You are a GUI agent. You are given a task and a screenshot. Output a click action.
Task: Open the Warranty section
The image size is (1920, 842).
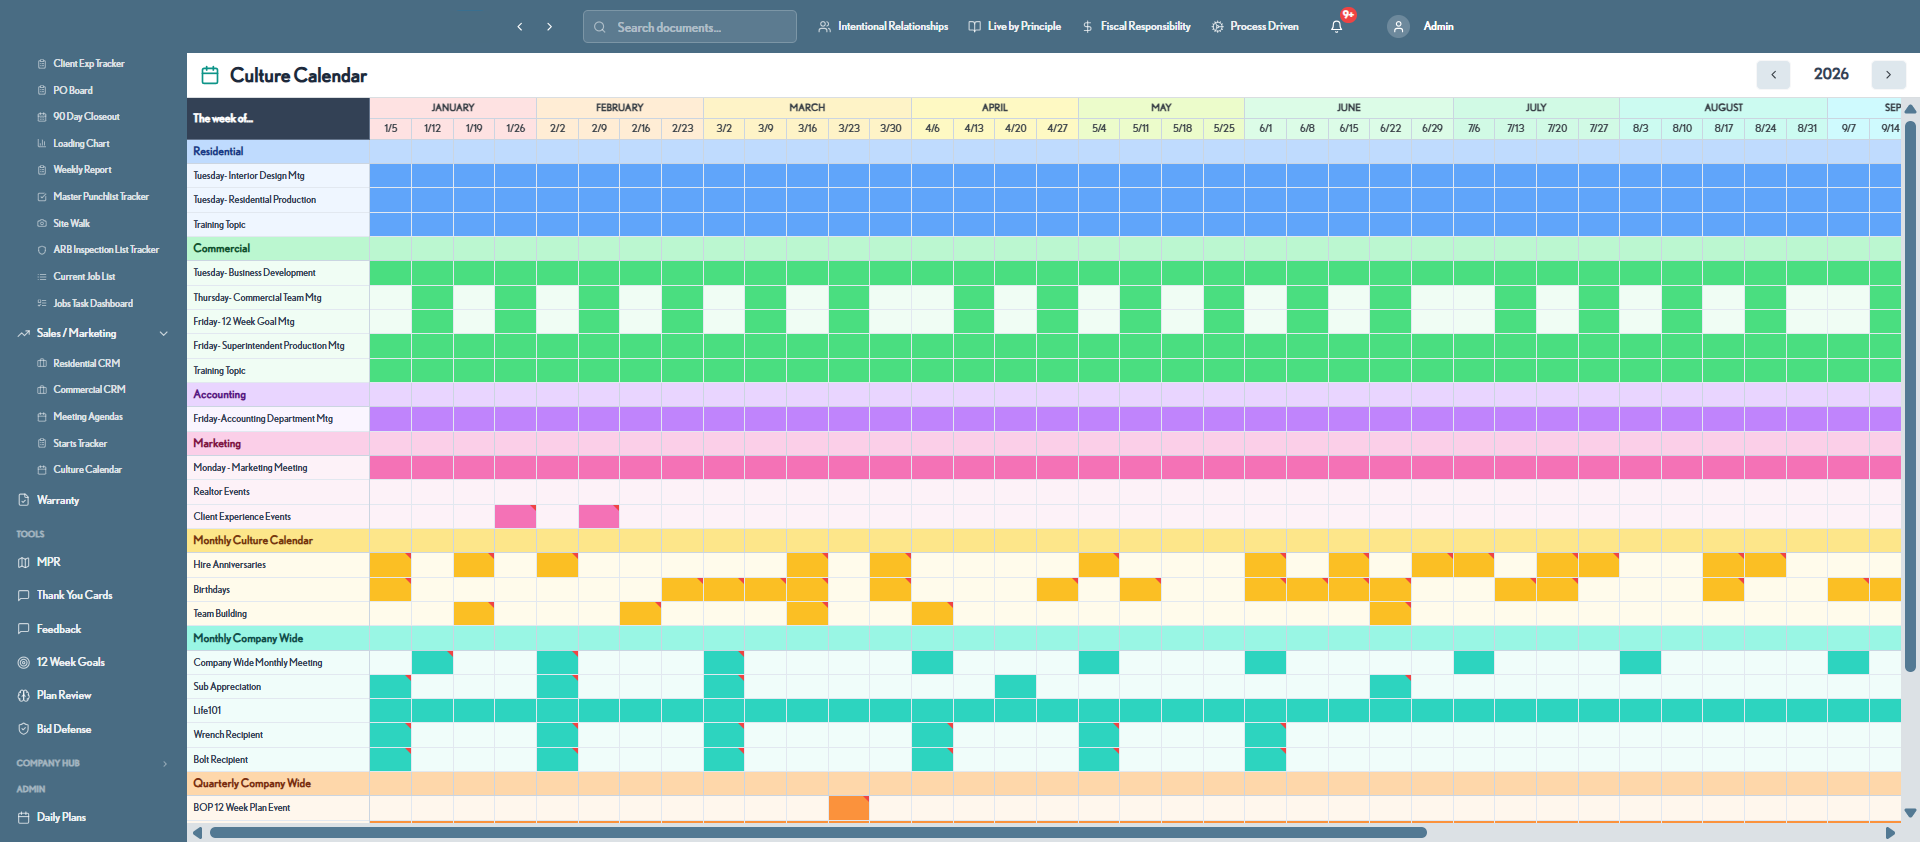57,500
